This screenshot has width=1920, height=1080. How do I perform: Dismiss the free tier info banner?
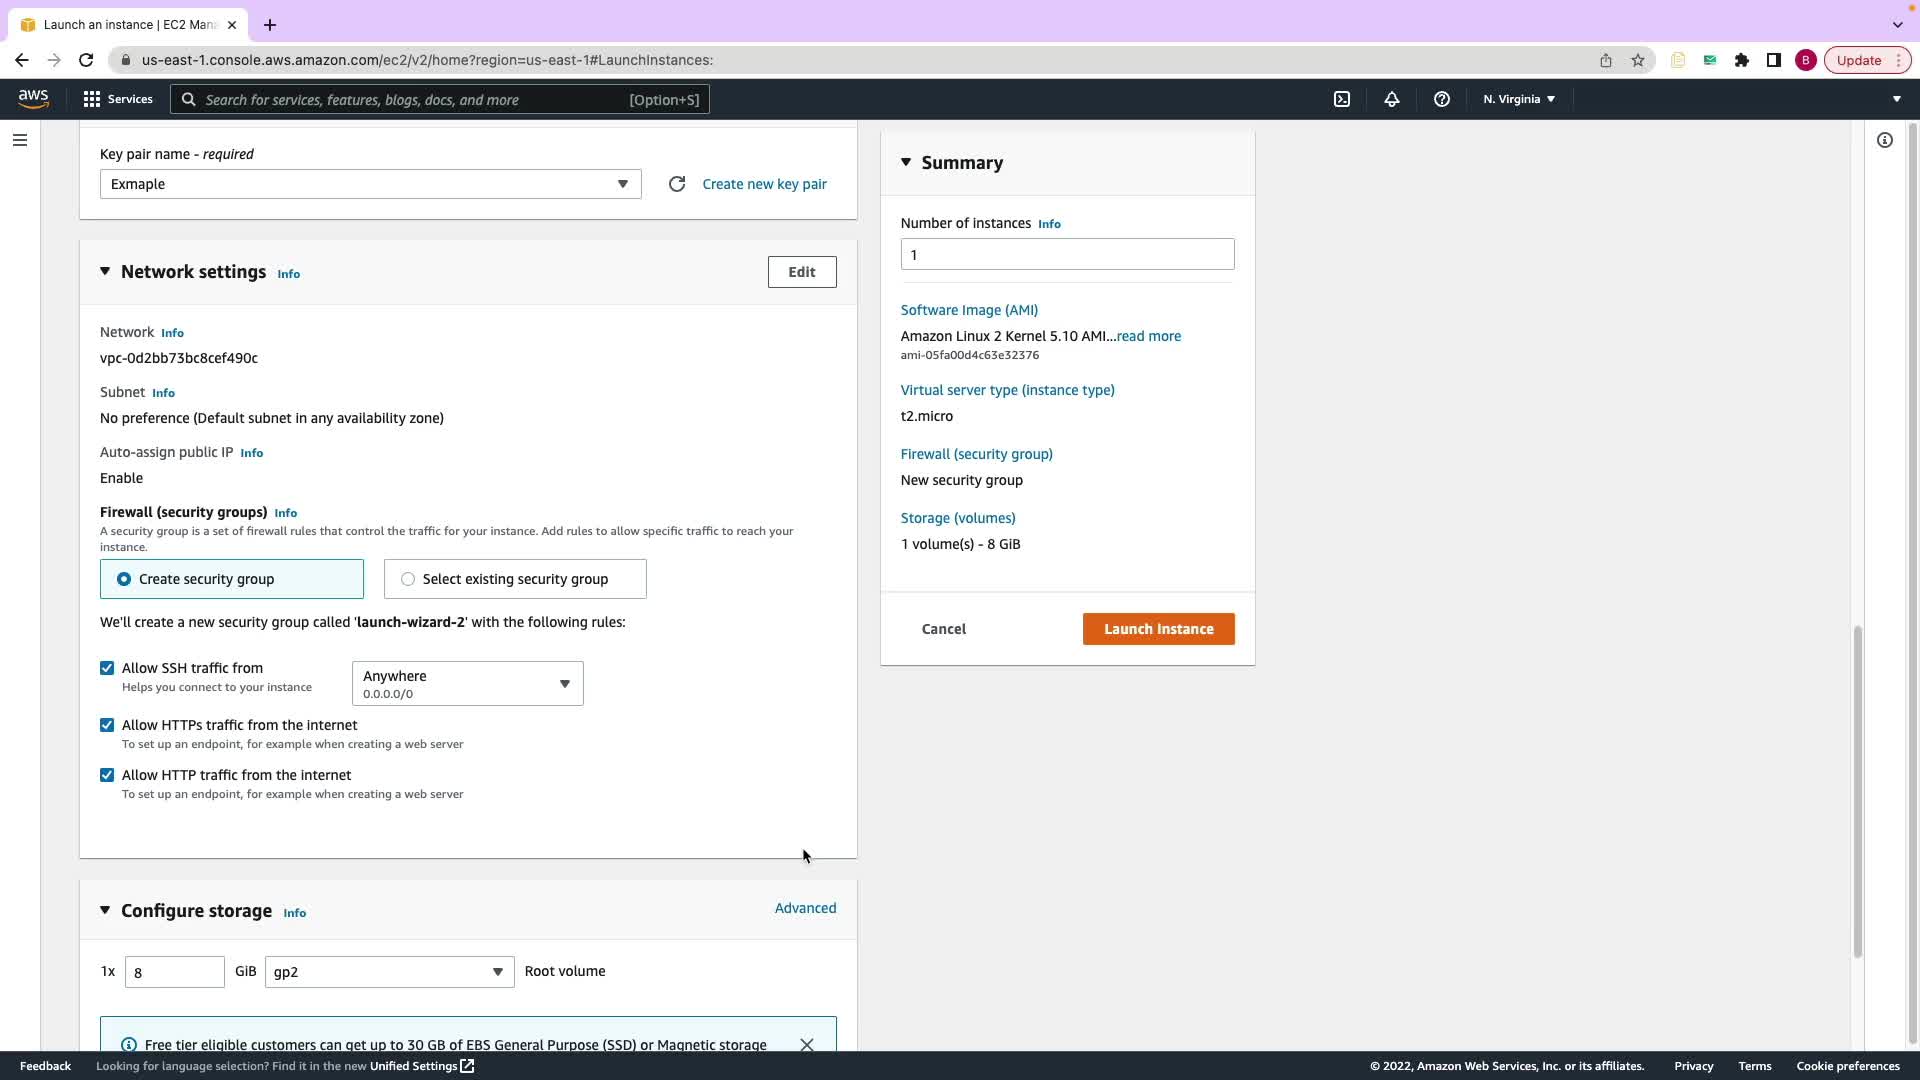(x=806, y=1044)
